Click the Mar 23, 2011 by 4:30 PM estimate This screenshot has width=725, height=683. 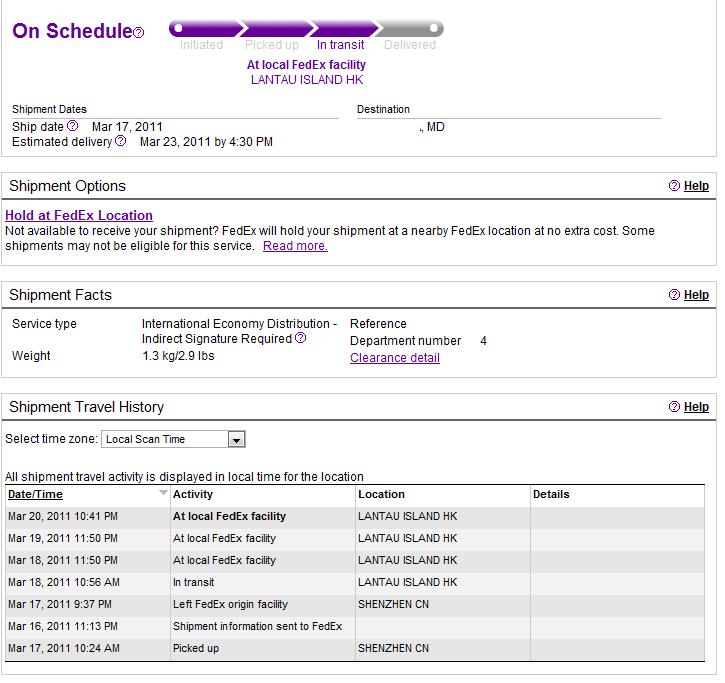coord(206,142)
